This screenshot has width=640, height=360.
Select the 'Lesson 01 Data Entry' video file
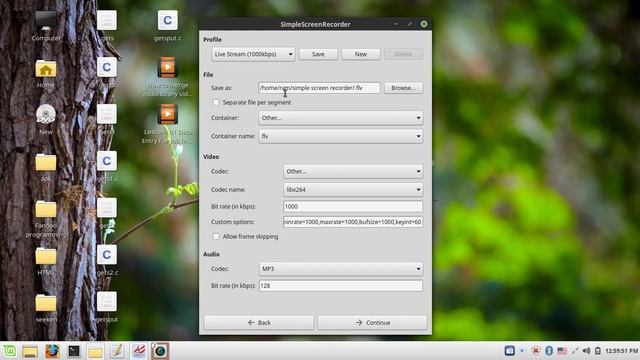pos(167,115)
